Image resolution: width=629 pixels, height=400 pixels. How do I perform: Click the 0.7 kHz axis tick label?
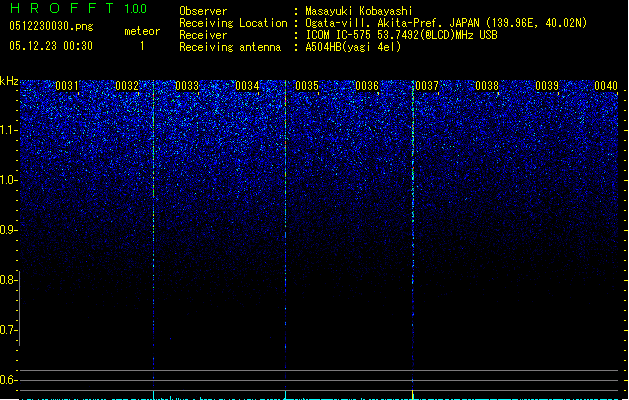point(8,330)
